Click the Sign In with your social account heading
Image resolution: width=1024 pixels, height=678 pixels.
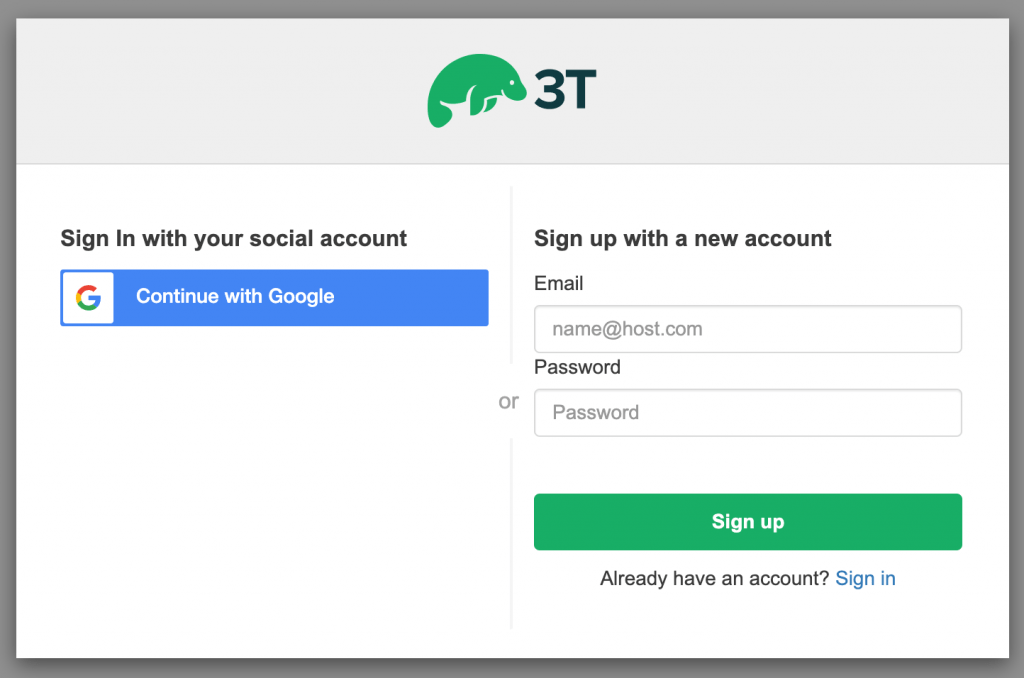[x=234, y=239]
